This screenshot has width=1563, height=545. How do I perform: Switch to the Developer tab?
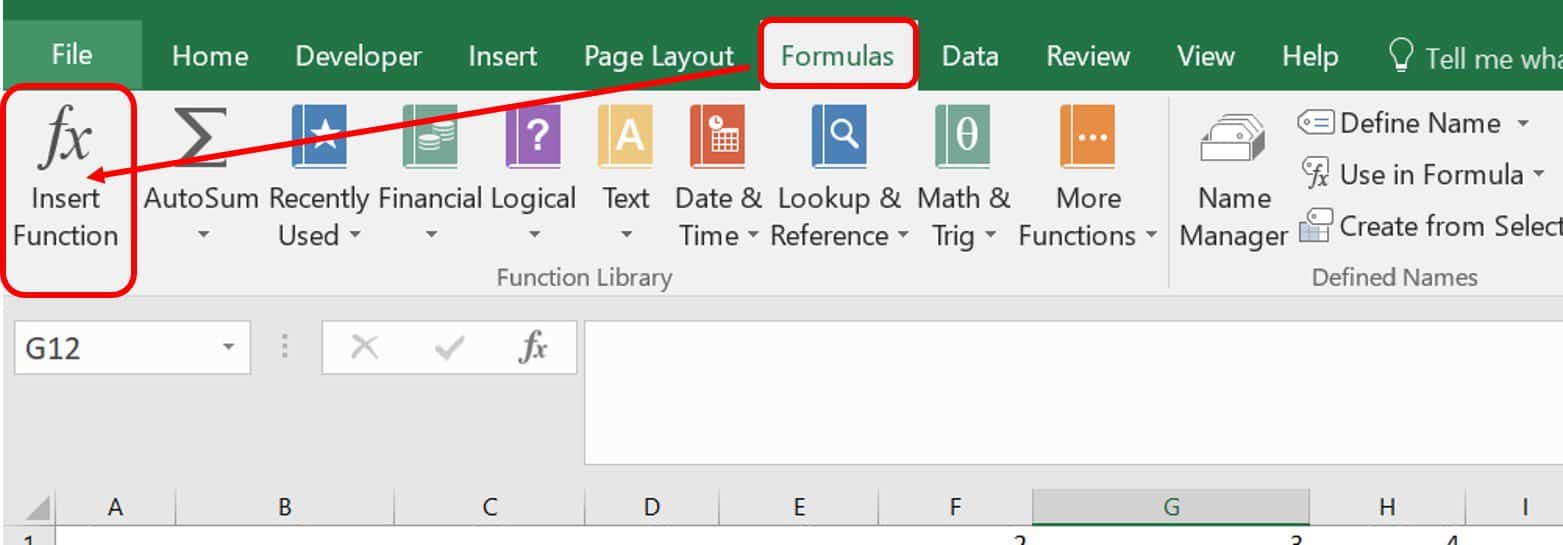358,56
